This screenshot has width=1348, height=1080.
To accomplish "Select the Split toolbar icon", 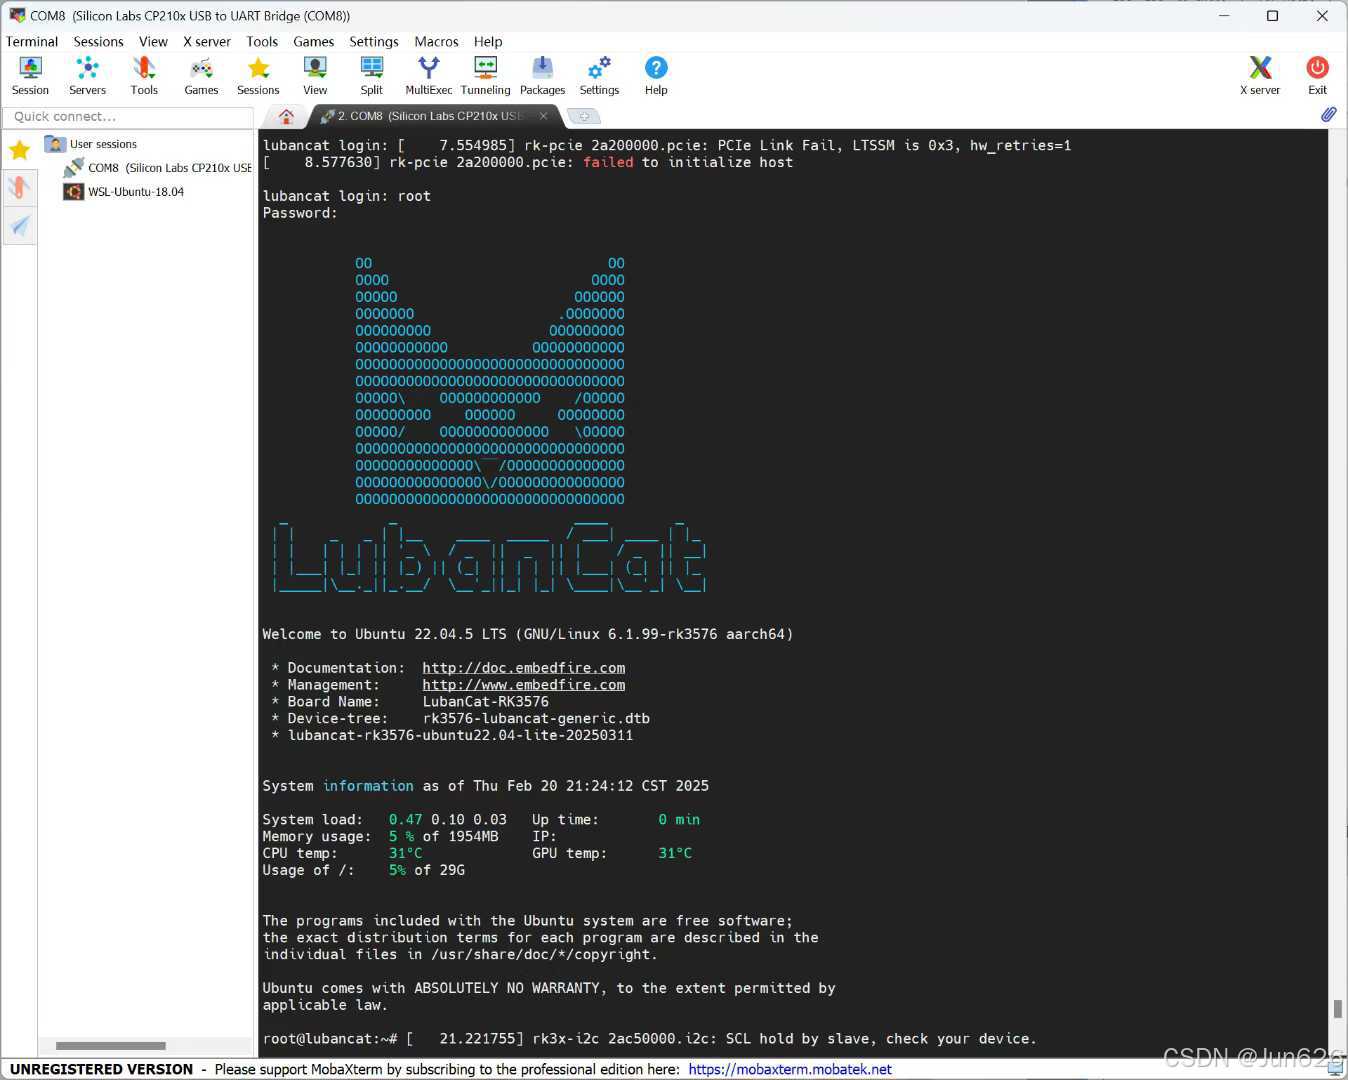I will (x=372, y=76).
